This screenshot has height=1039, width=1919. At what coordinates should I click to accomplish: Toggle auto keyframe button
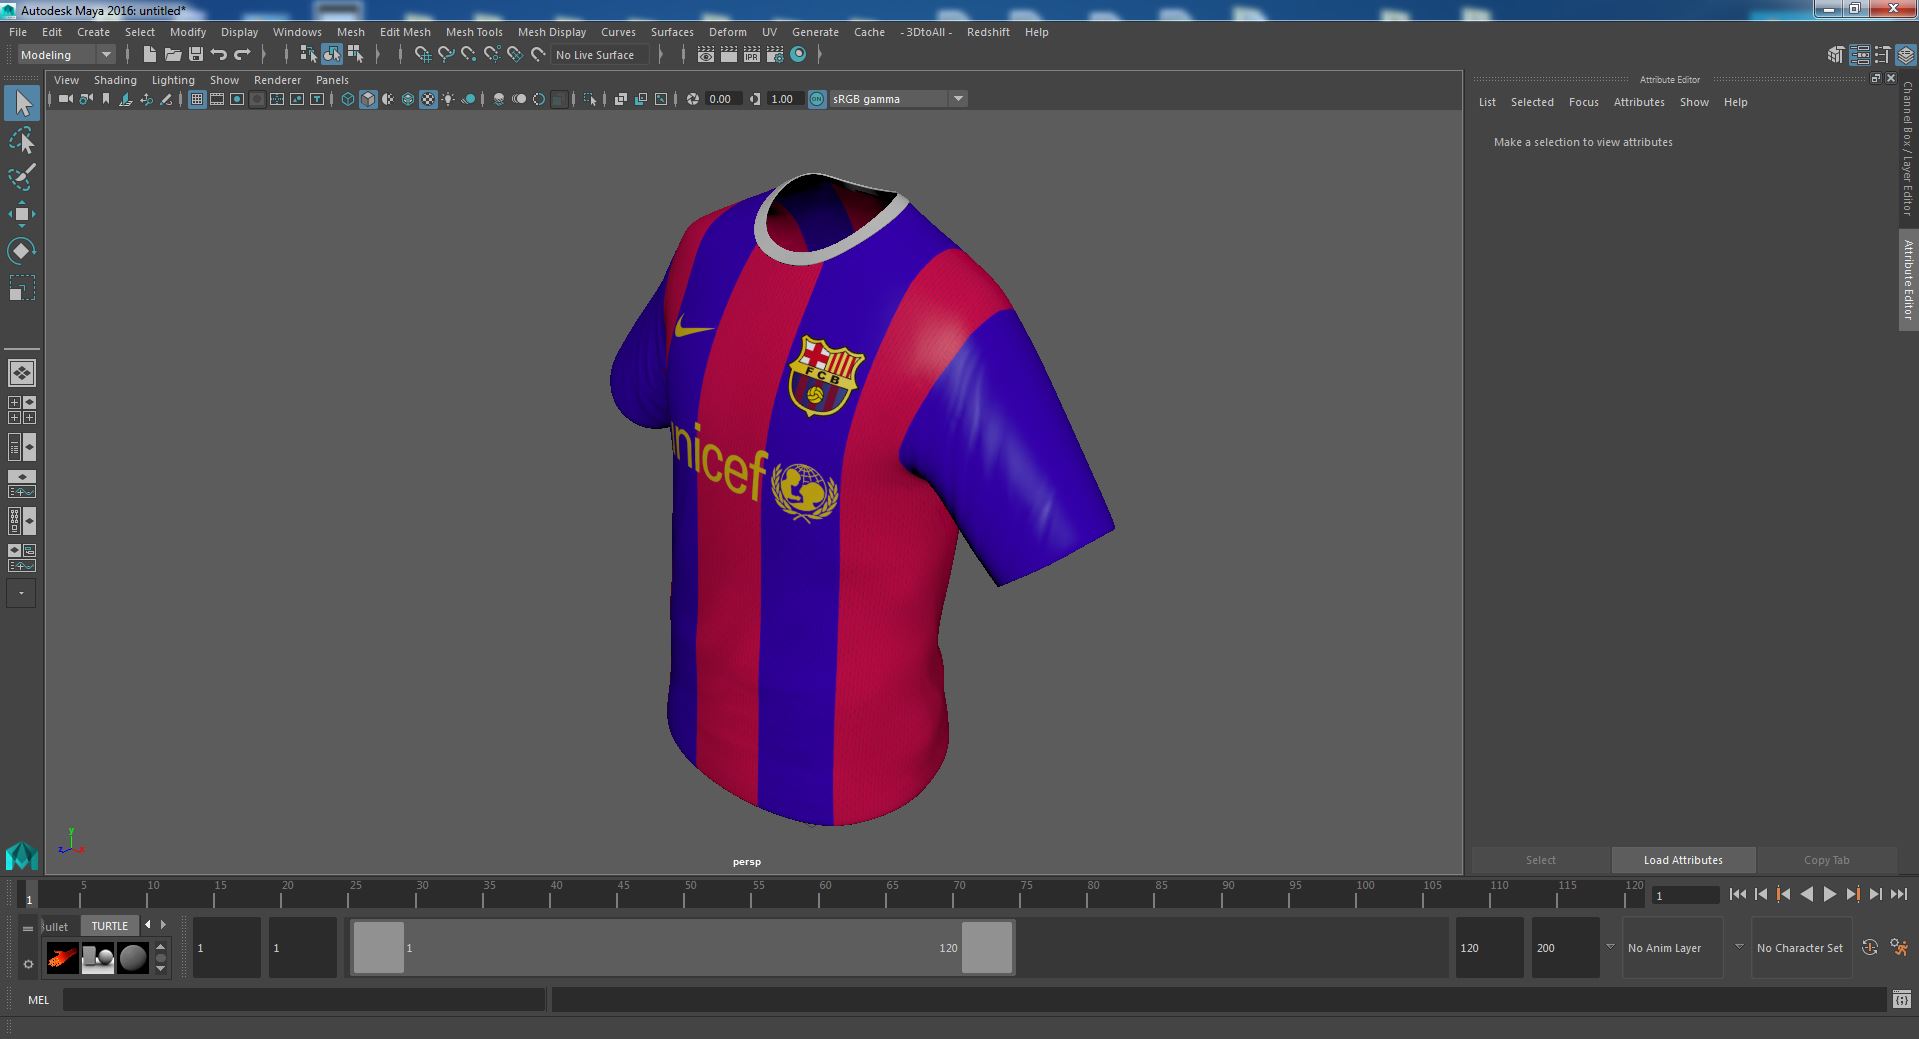(1870, 947)
